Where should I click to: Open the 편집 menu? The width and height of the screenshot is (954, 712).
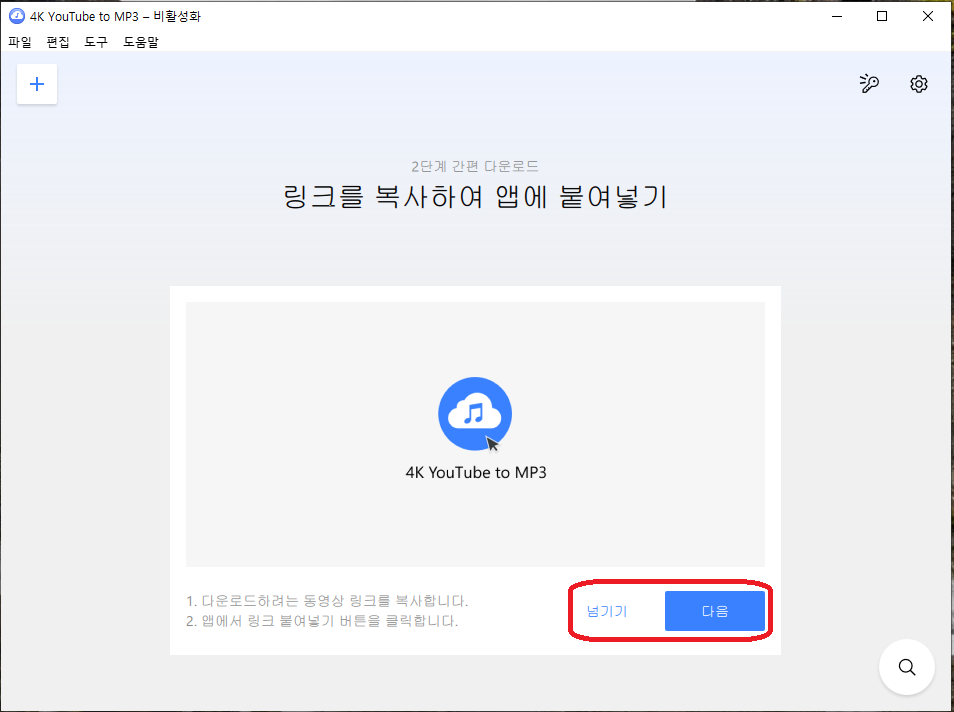pyautogui.click(x=58, y=42)
